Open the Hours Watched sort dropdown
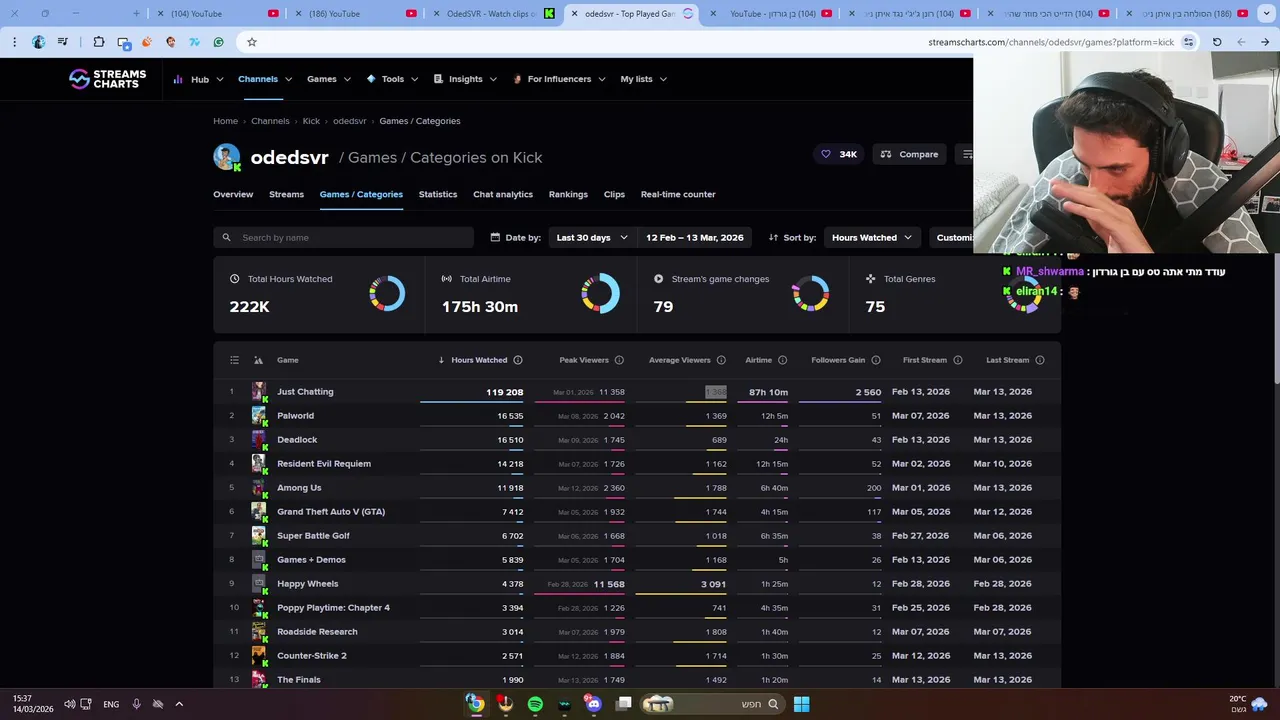The image size is (1280, 720). click(871, 237)
